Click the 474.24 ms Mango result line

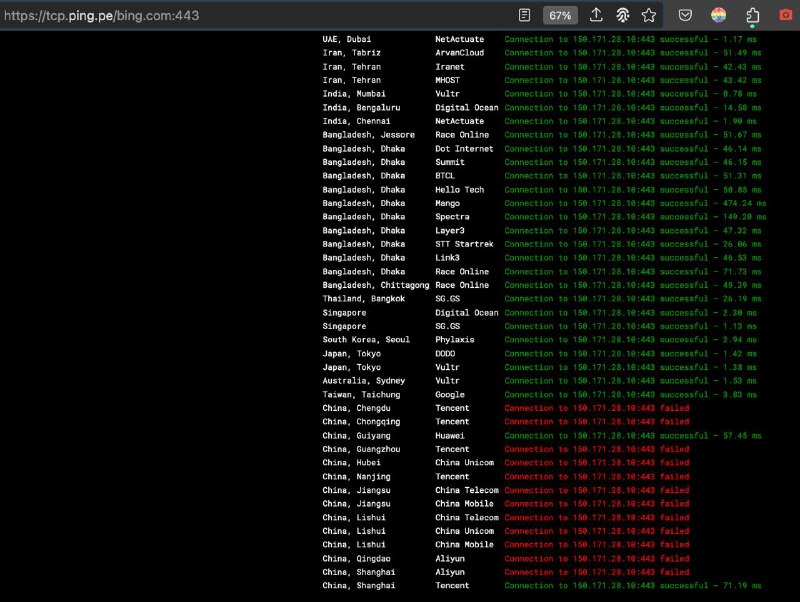pyautogui.click(x=635, y=203)
